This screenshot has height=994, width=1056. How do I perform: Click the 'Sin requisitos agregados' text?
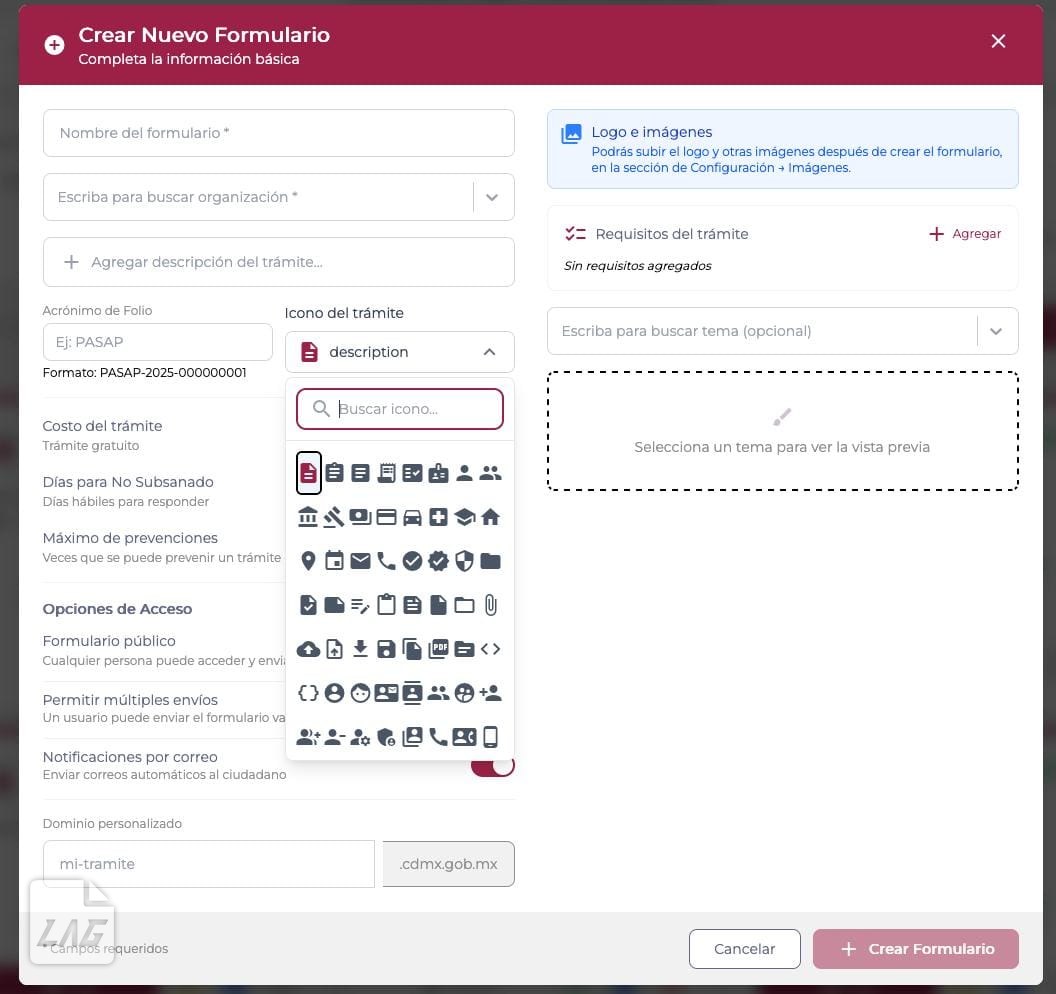638,266
